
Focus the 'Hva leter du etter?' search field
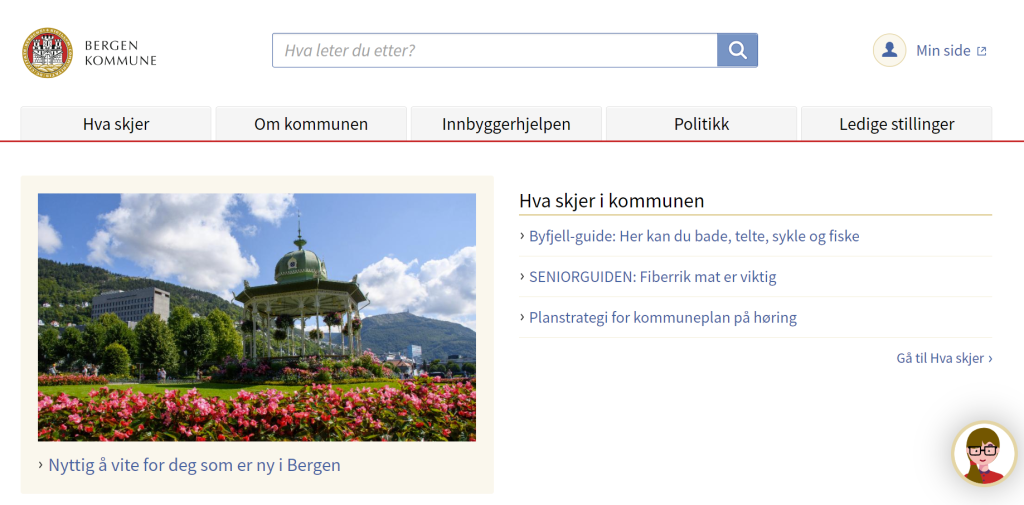(495, 50)
